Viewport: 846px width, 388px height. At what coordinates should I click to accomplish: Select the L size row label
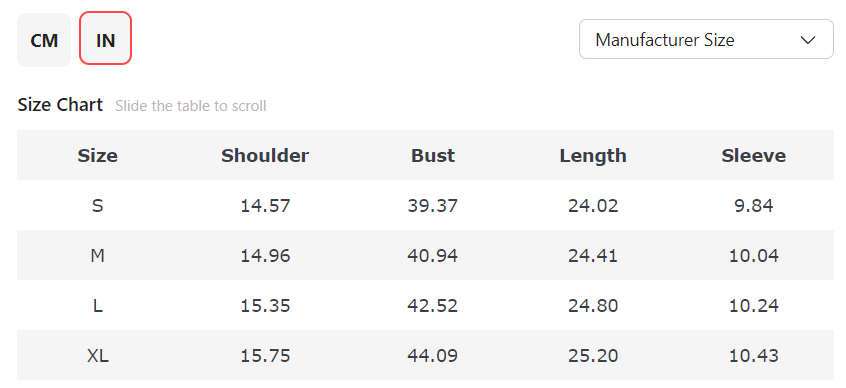(98, 306)
